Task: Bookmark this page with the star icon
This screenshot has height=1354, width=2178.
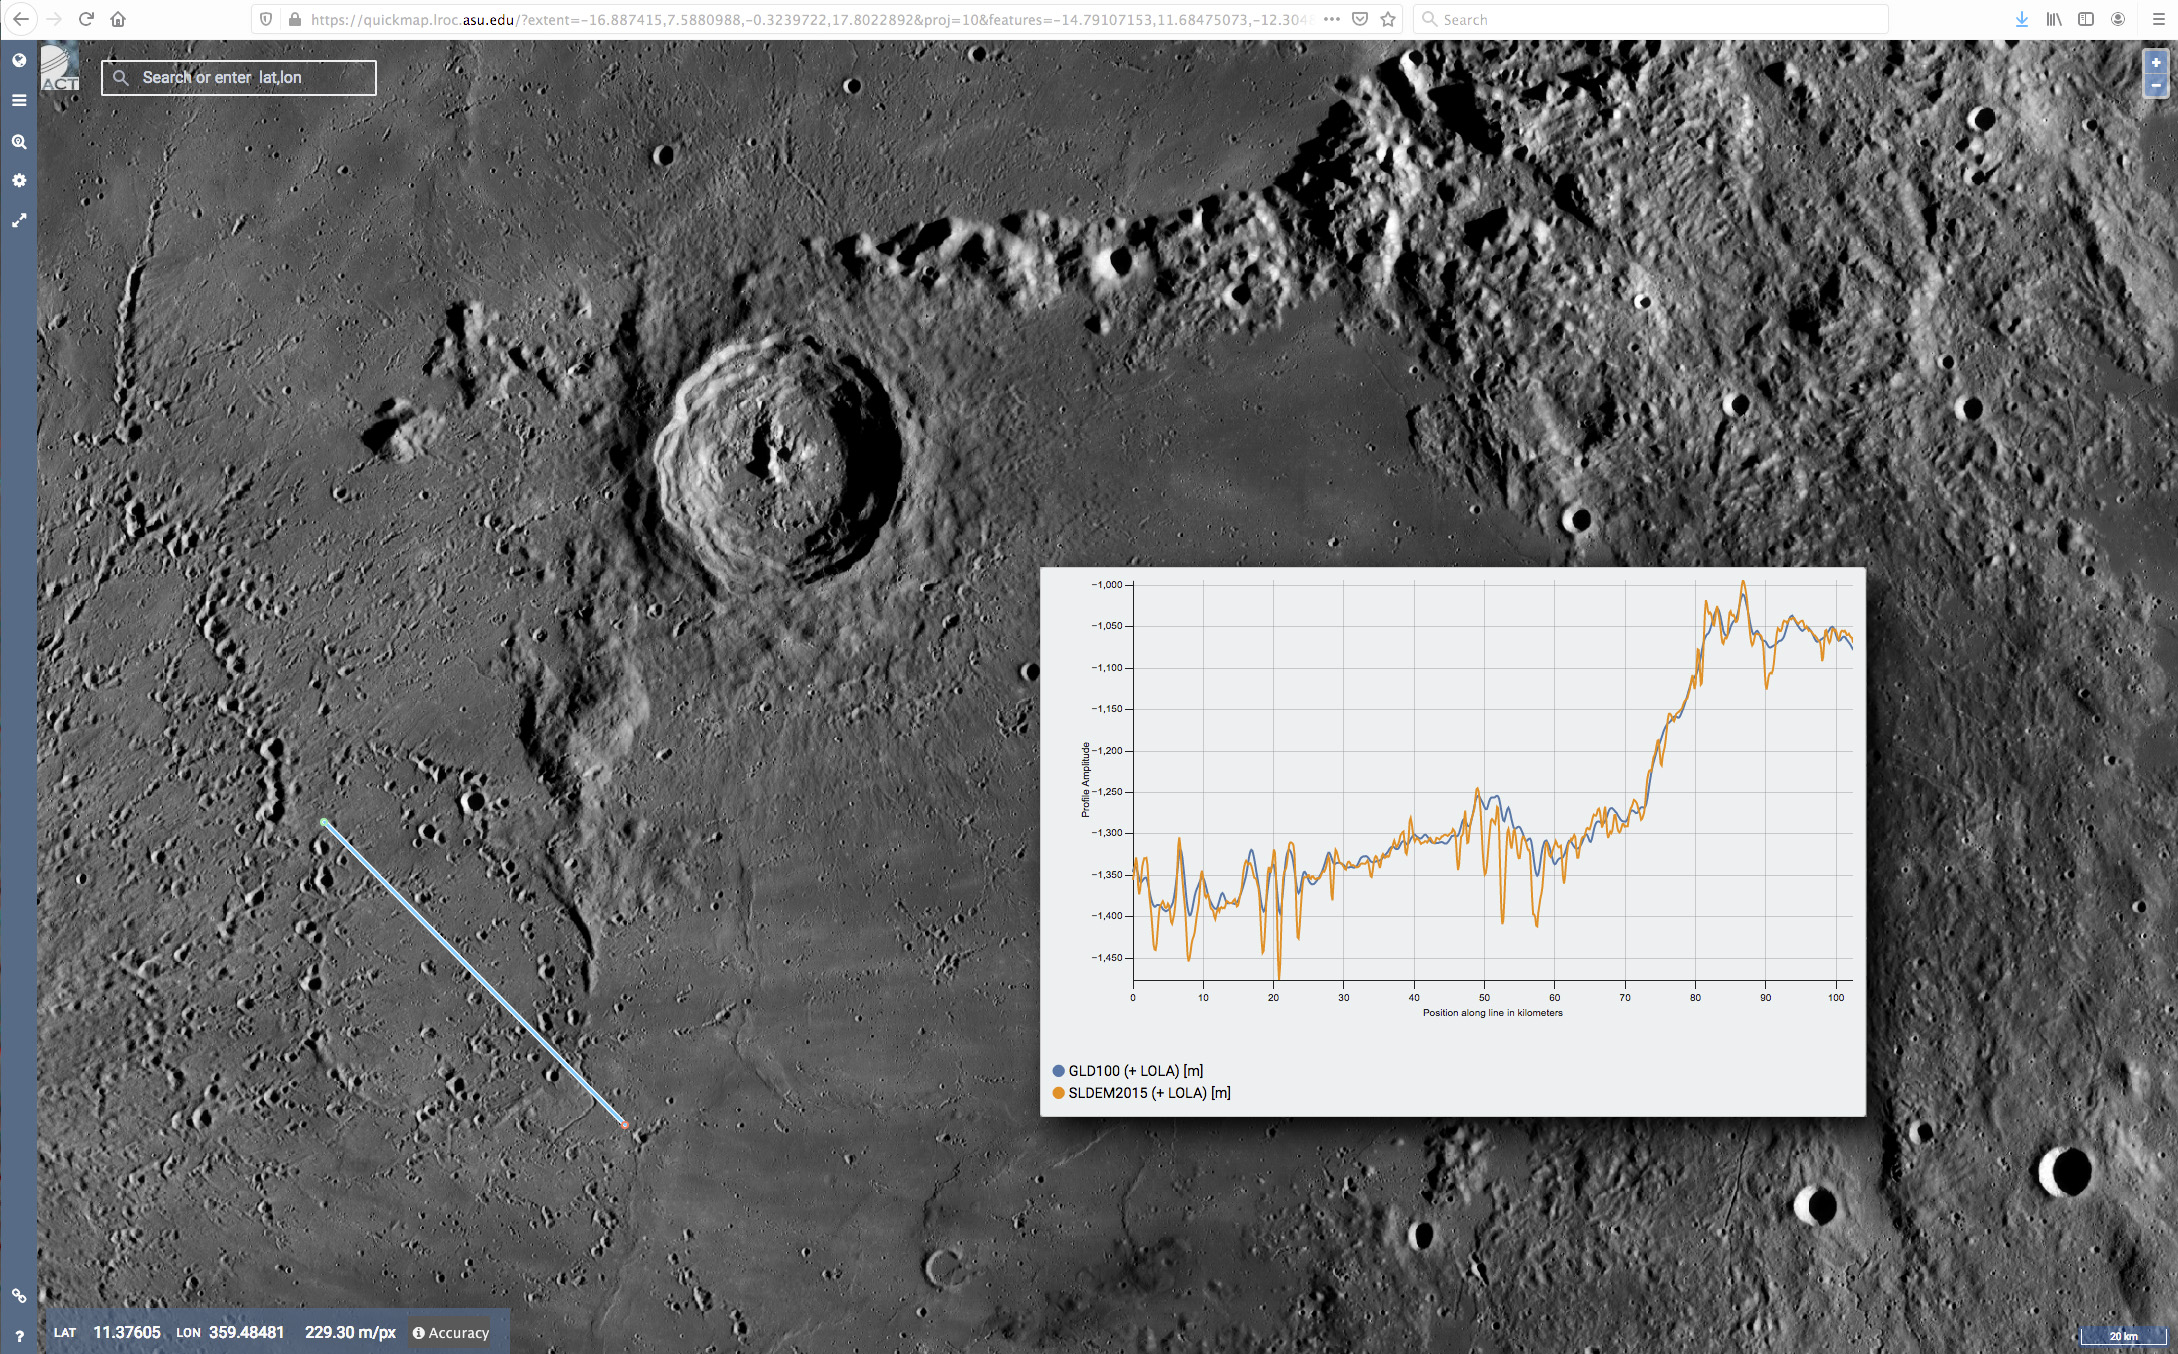Action: (x=1388, y=19)
